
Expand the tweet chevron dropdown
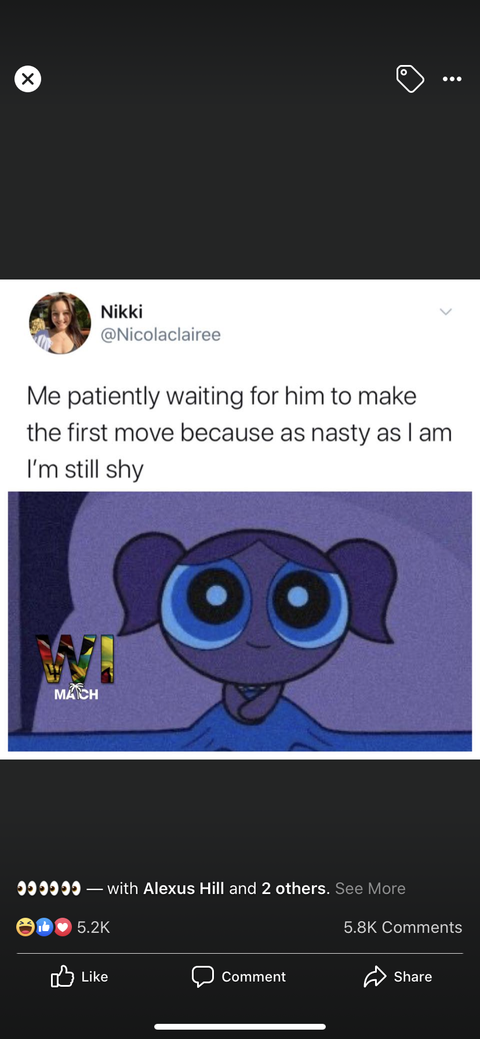[x=446, y=311]
